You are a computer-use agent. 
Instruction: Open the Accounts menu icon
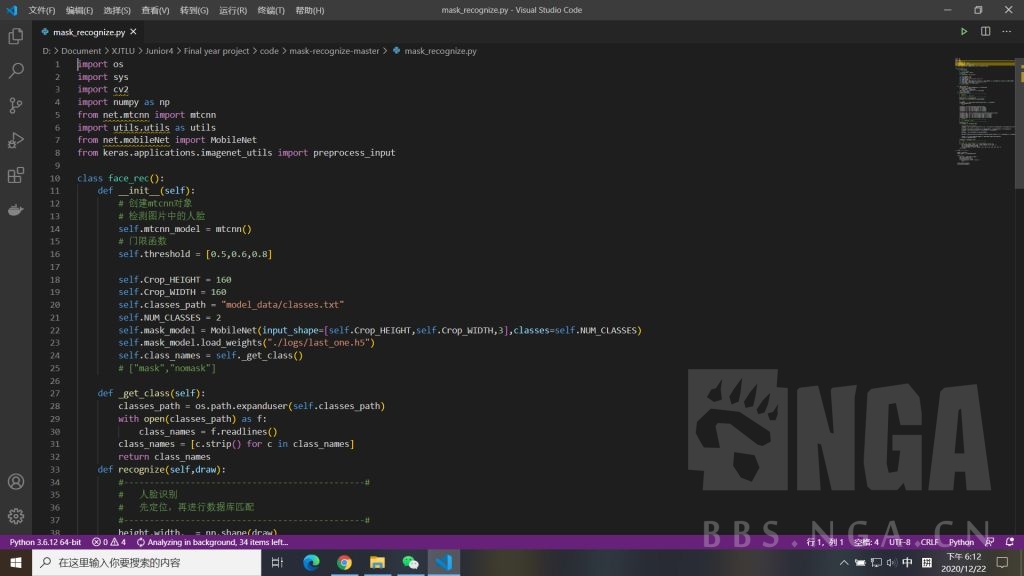(x=16, y=481)
